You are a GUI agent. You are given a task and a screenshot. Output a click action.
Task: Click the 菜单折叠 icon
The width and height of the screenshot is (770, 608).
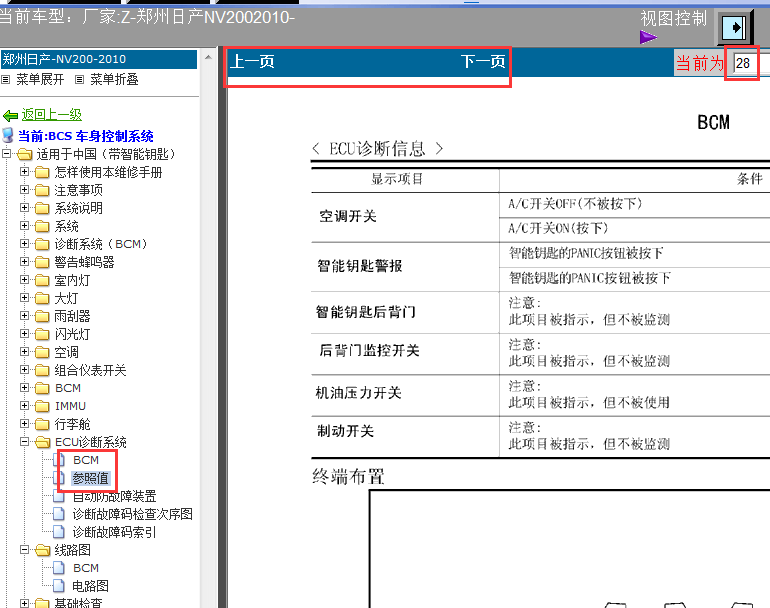click(x=79, y=79)
